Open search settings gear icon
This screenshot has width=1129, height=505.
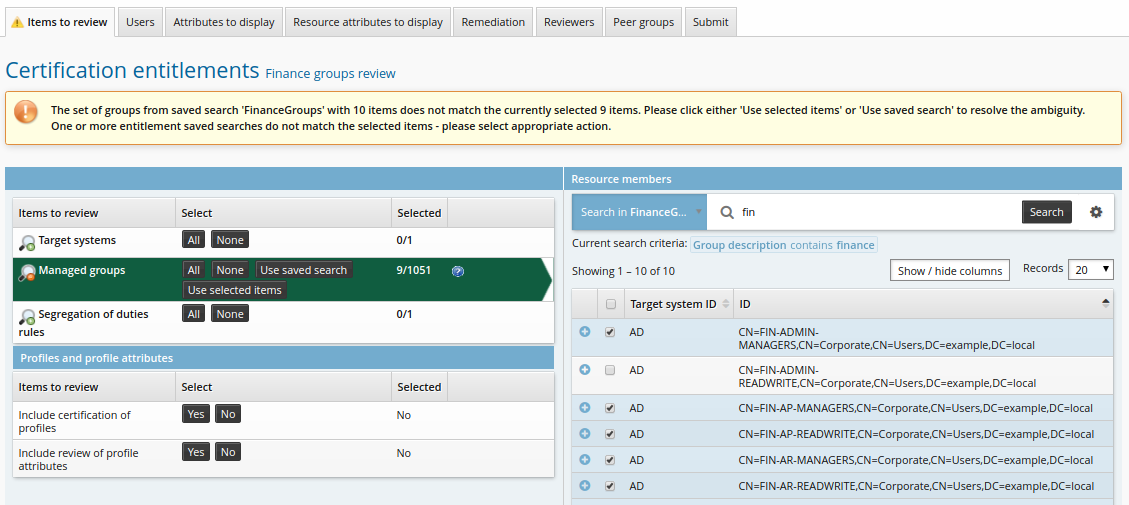pyautogui.click(x=1096, y=212)
